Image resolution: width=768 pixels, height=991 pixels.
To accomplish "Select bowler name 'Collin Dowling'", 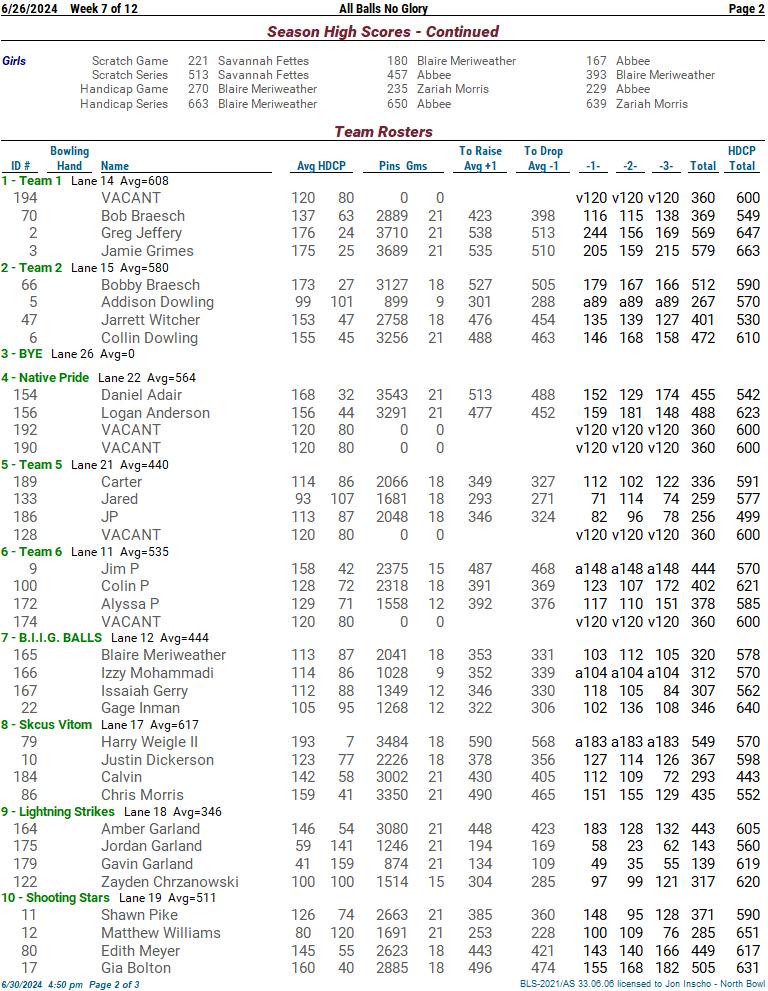I will click(x=149, y=338).
